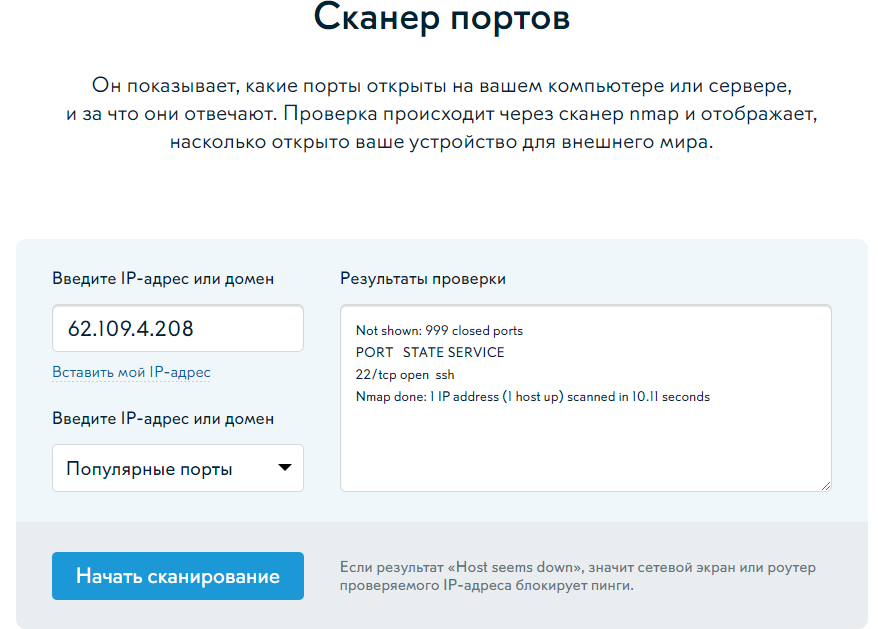Click the '22/tcp open ssh' result line

click(x=405, y=375)
